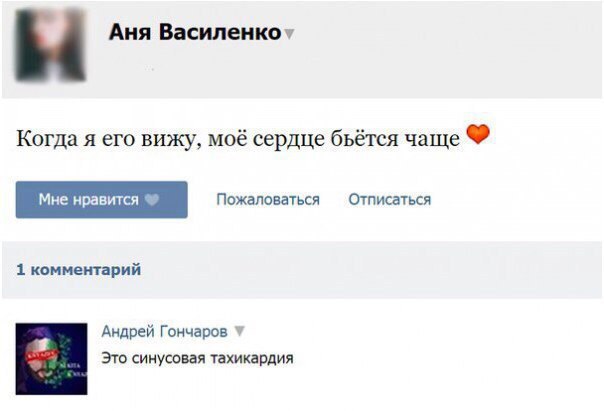The width and height of the screenshot is (604, 411).
Task: Open Аня Василенко's profile name link
Action: click(194, 33)
